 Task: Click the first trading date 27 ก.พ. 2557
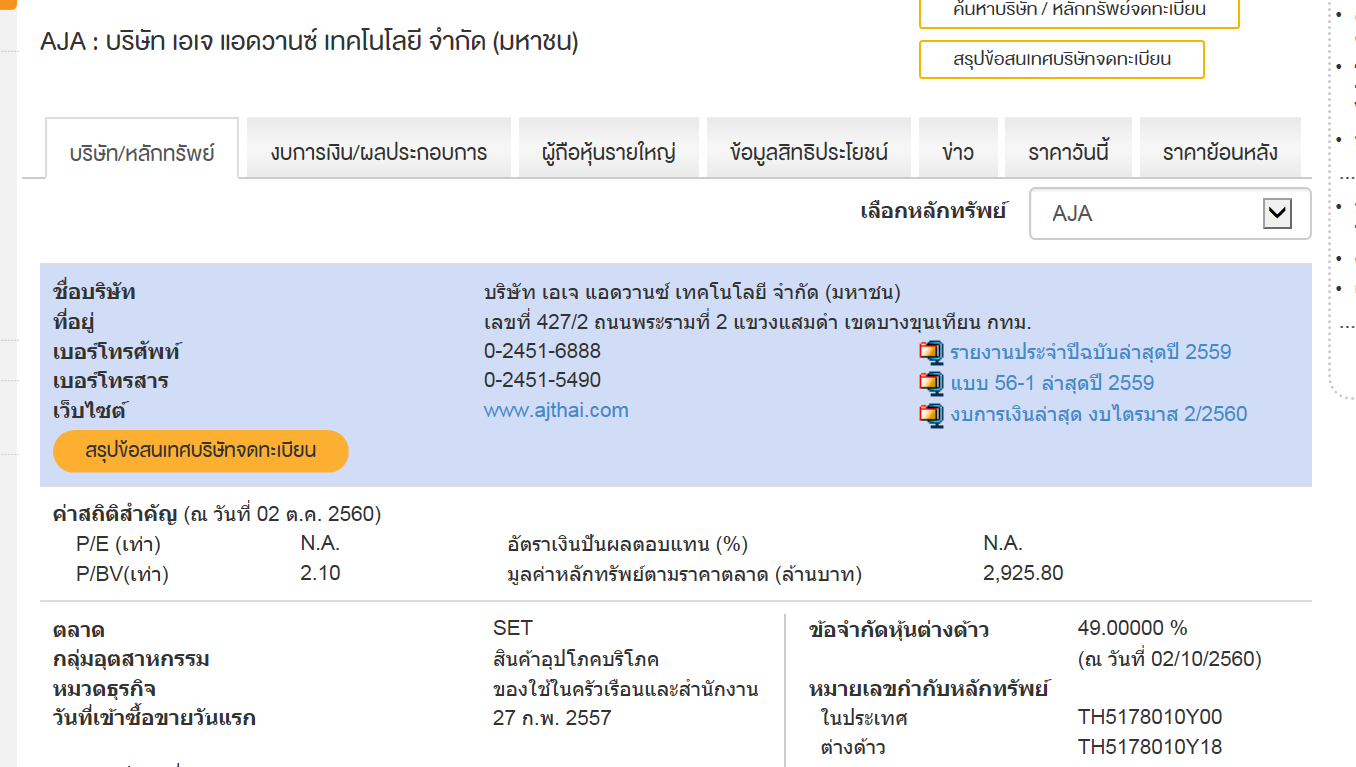tap(552, 718)
